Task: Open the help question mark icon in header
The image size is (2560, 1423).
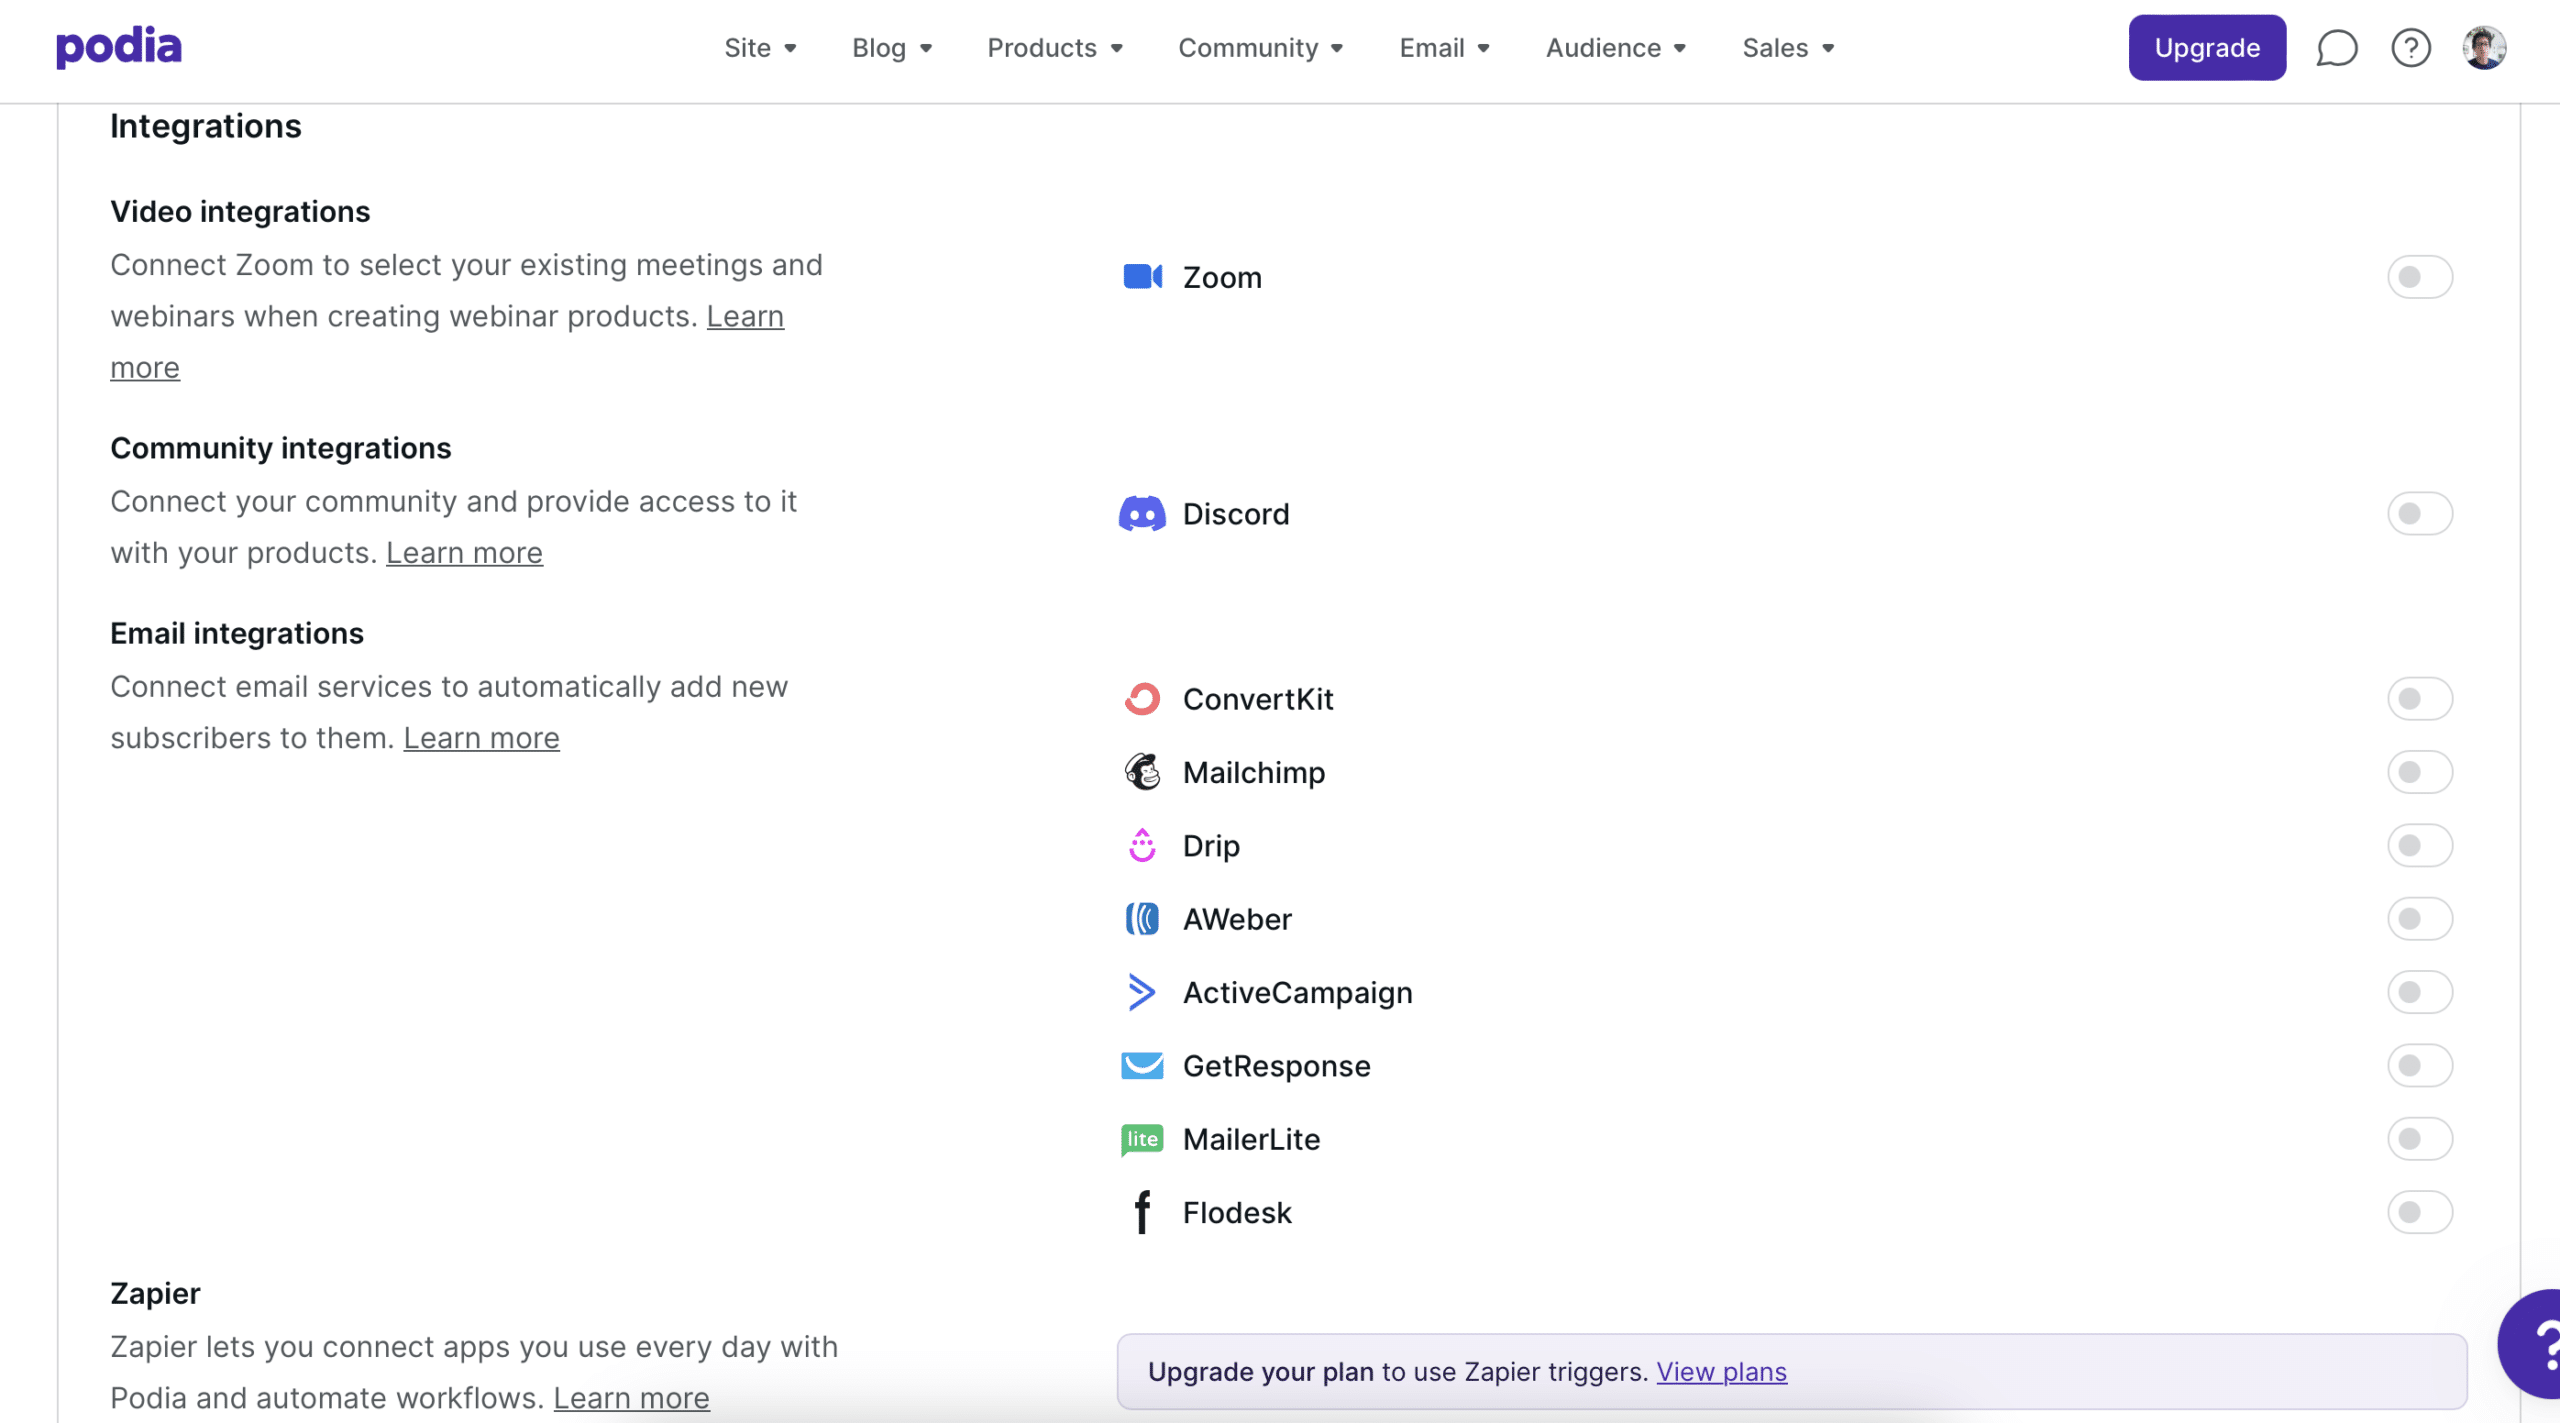Action: tap(2411, 48)
